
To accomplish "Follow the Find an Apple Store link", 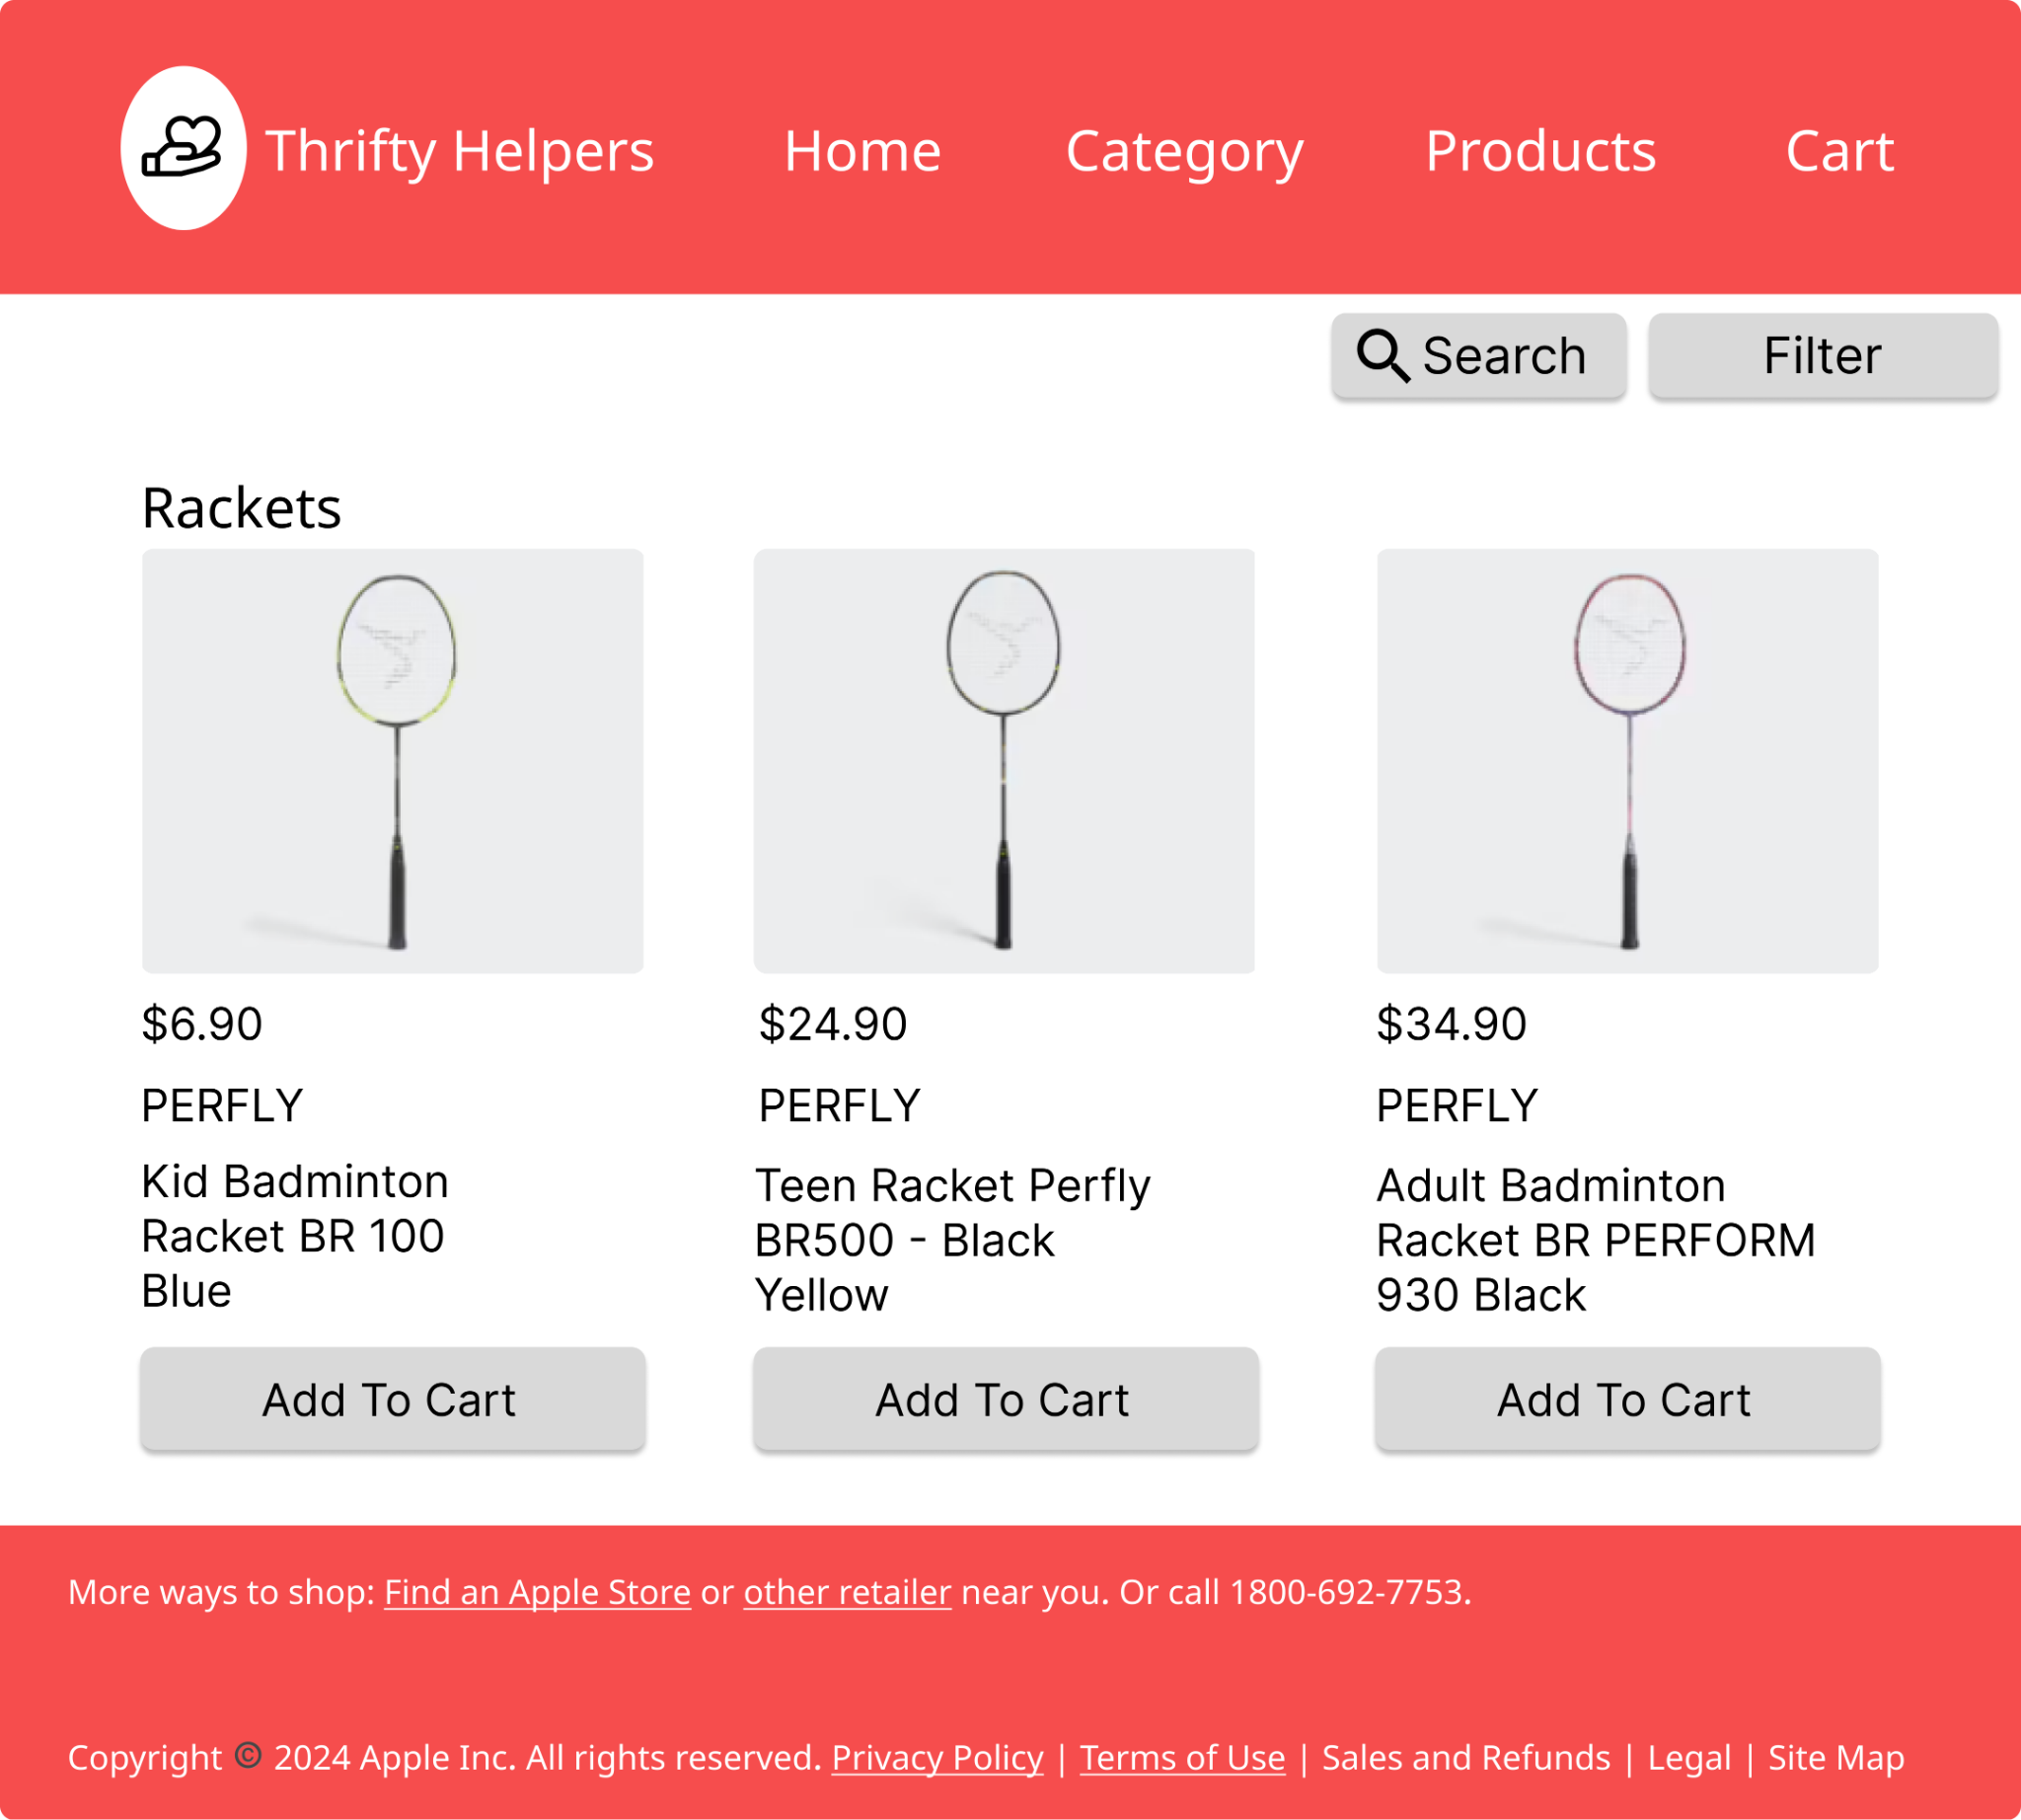I will [537, 1592].
